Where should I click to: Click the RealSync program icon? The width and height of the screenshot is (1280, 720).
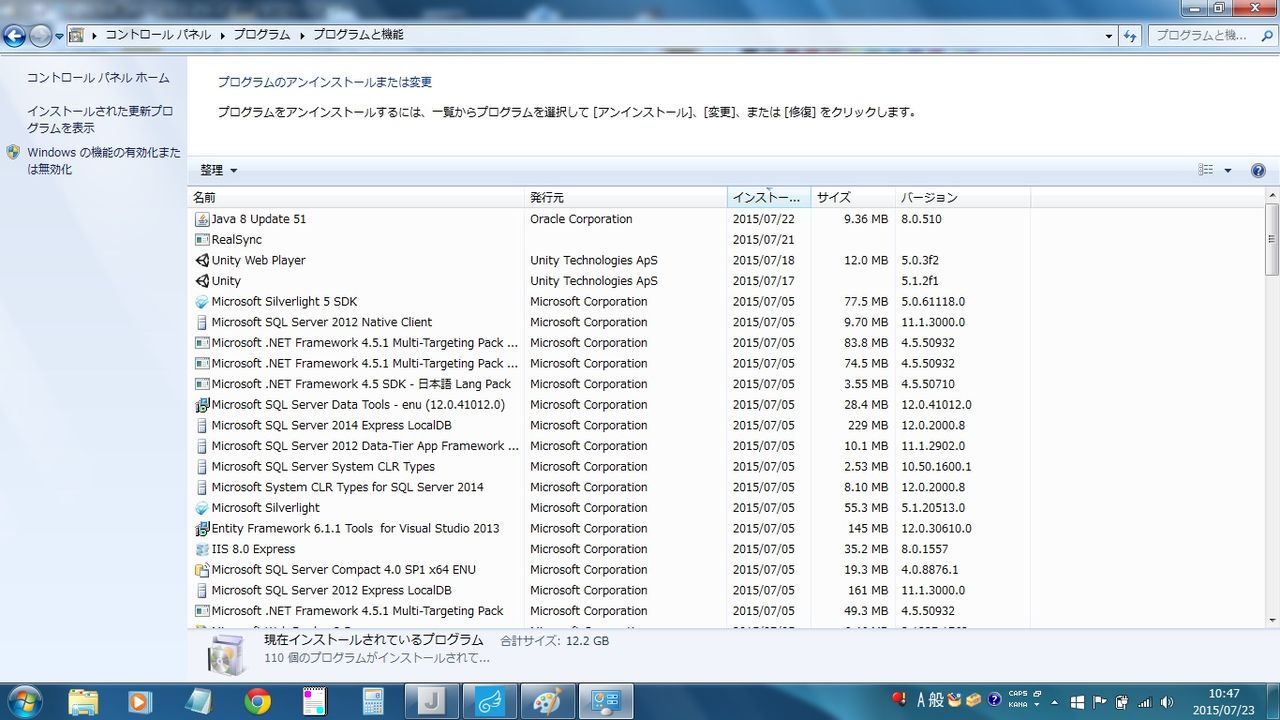(202, 240)
